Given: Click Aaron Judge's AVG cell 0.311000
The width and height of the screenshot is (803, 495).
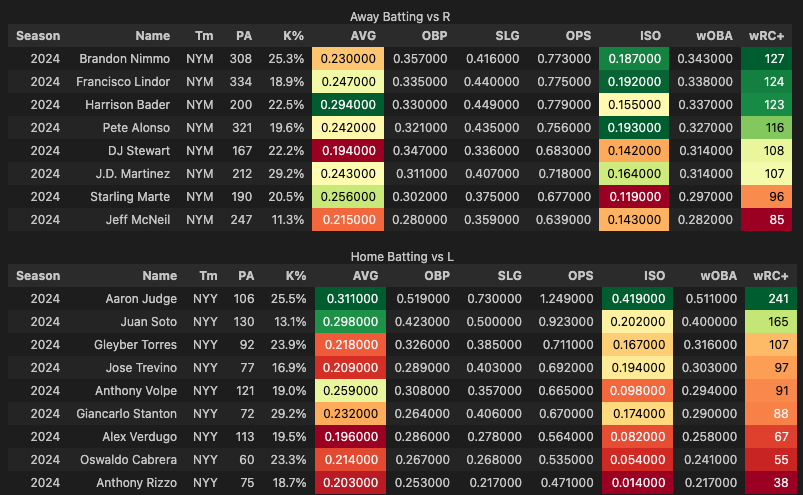Looking at the screenshot, I should point(350,299).
